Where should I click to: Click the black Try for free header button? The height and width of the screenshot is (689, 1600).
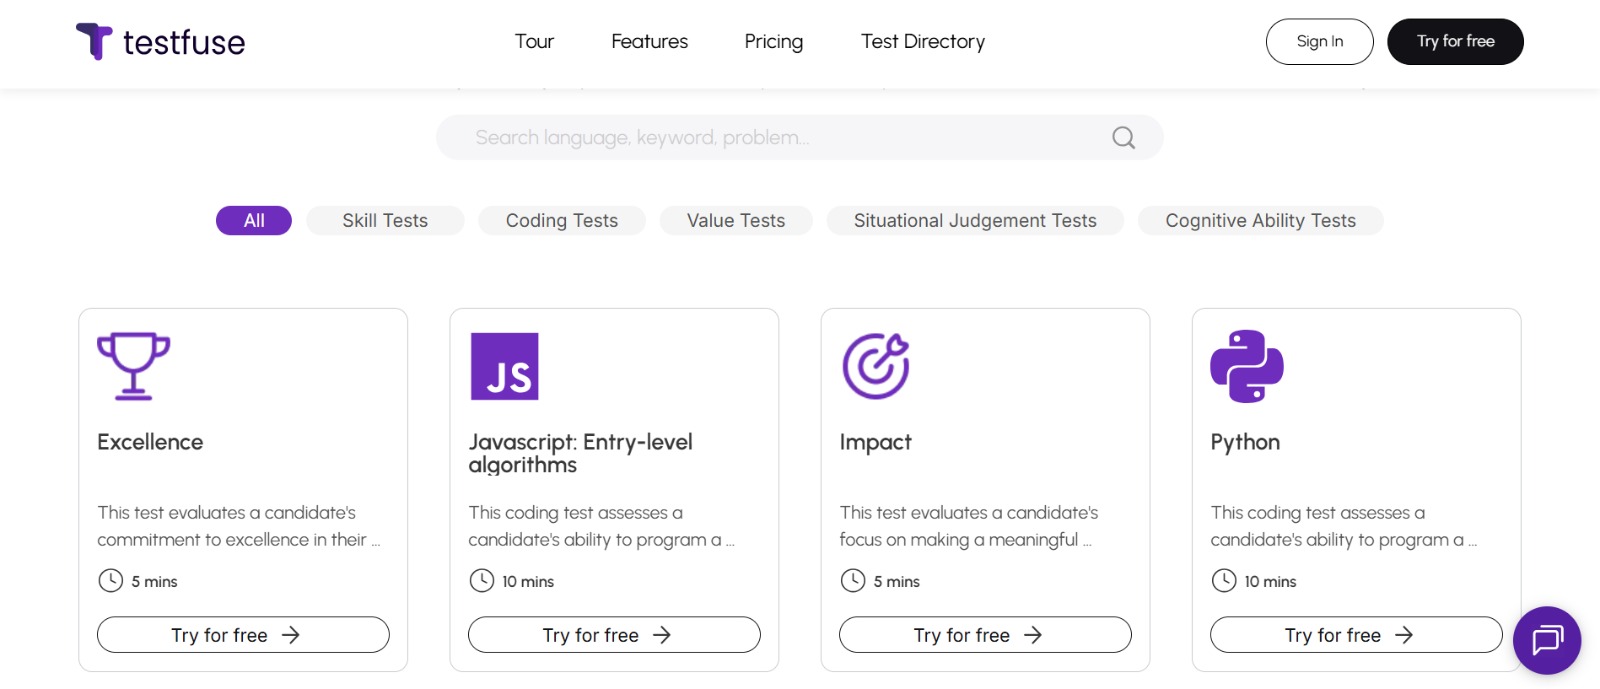click(1455, 42)
